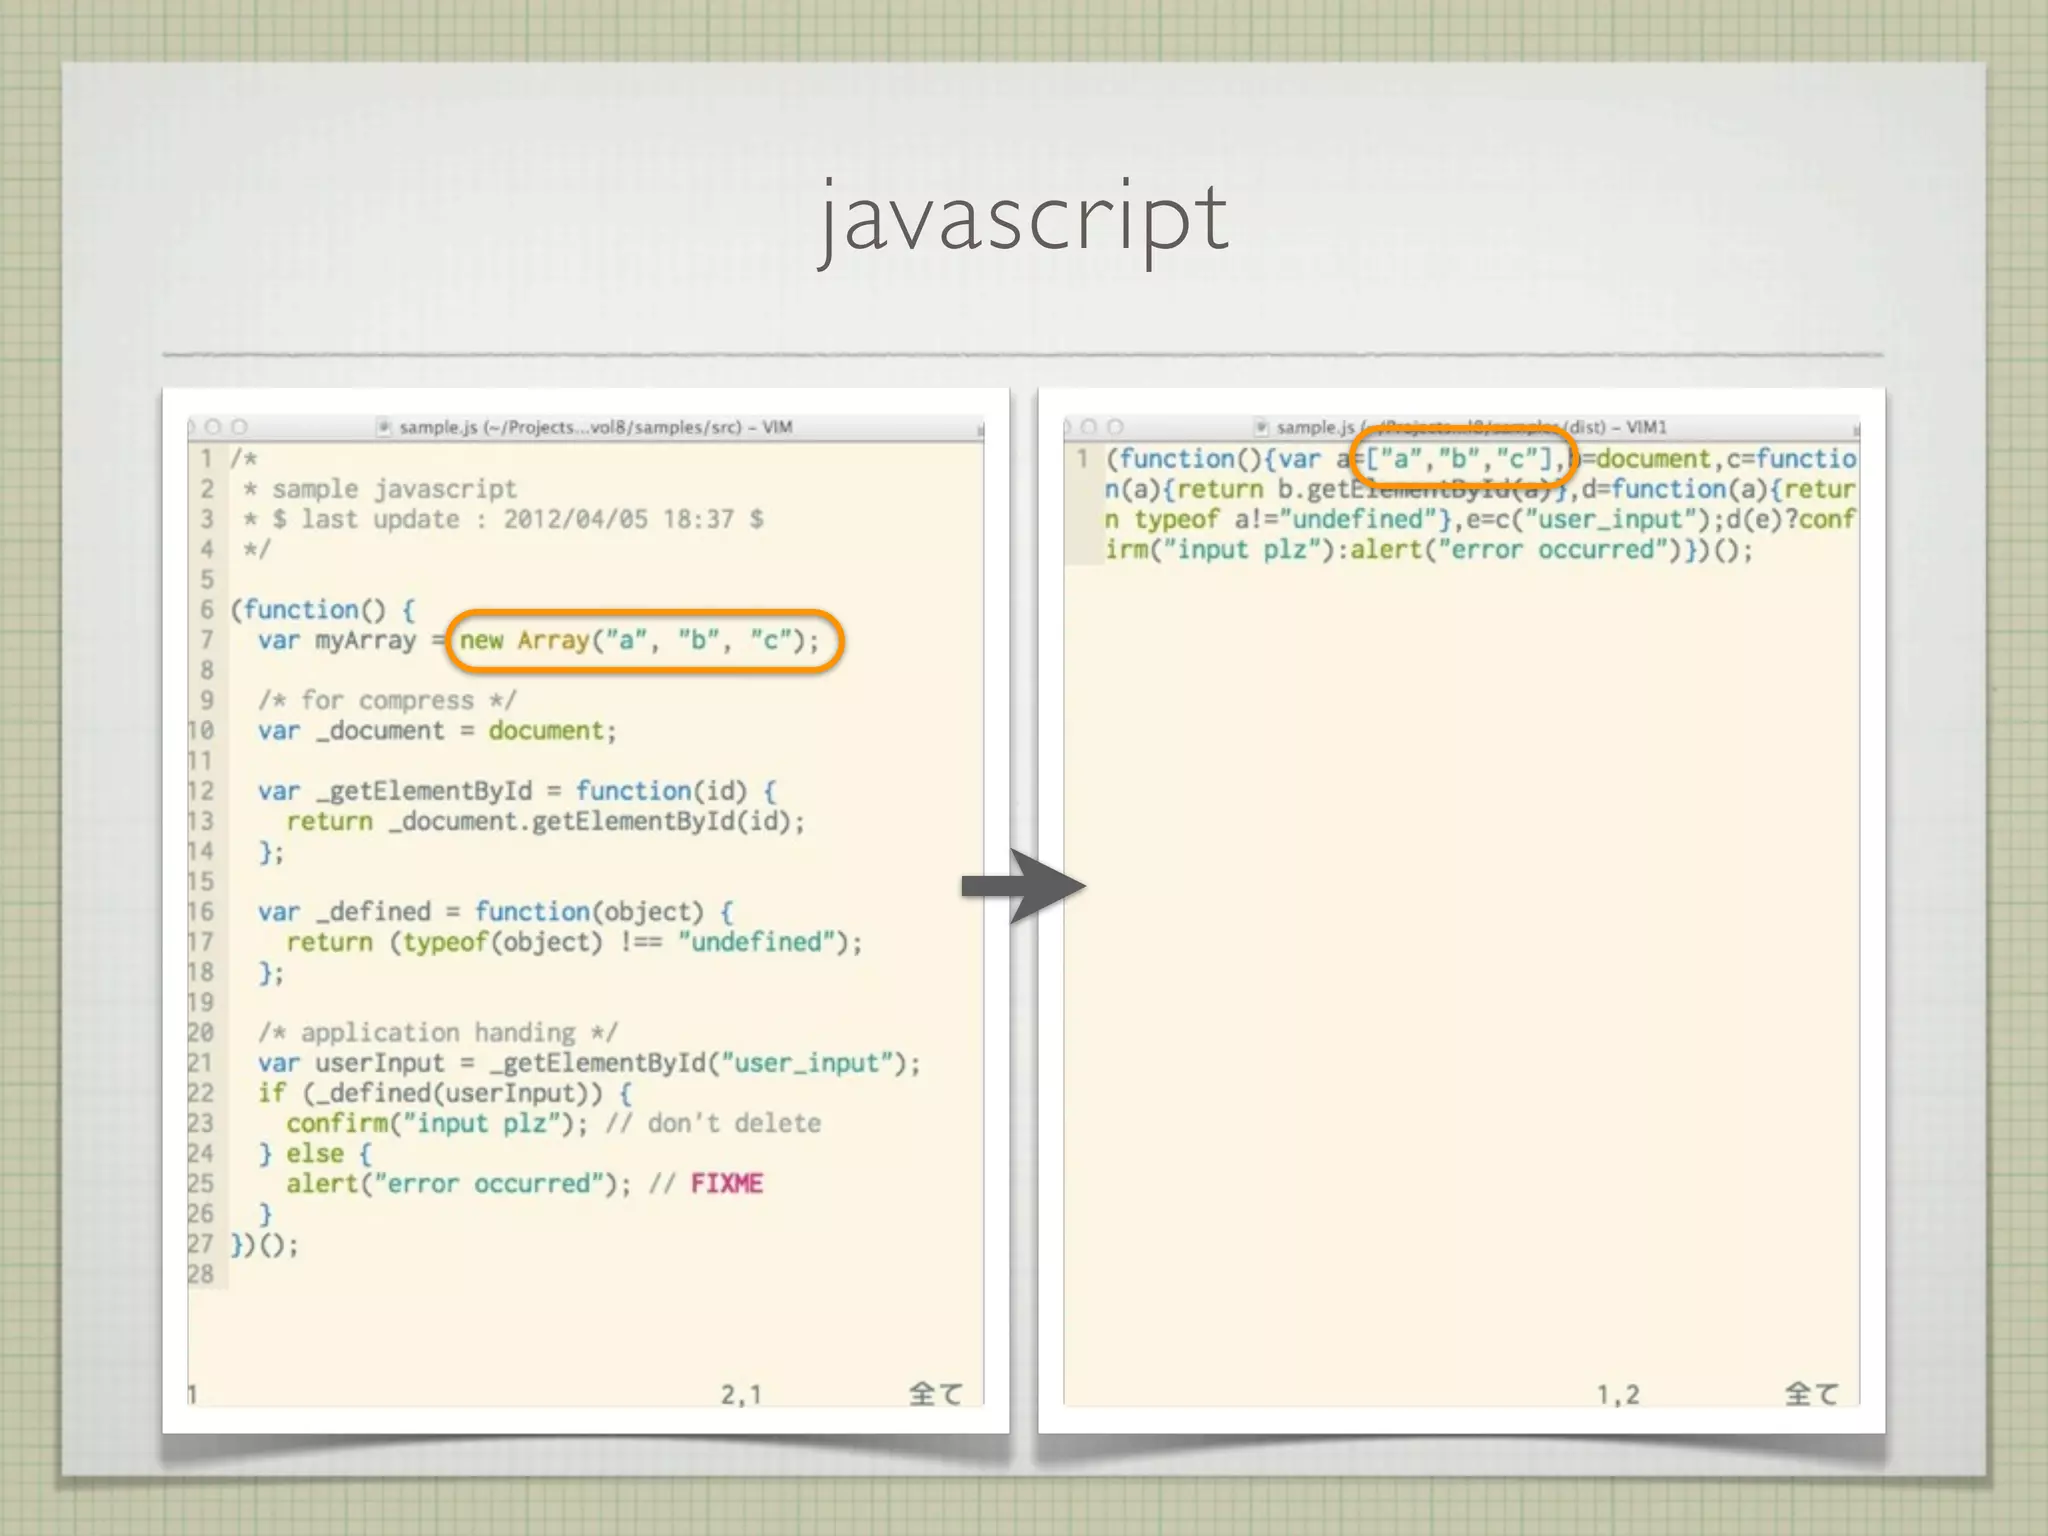Click cursor position '1,2' in right status line
The height and width of the screenshot is (1536, 2048).
coord(1618,1394)
